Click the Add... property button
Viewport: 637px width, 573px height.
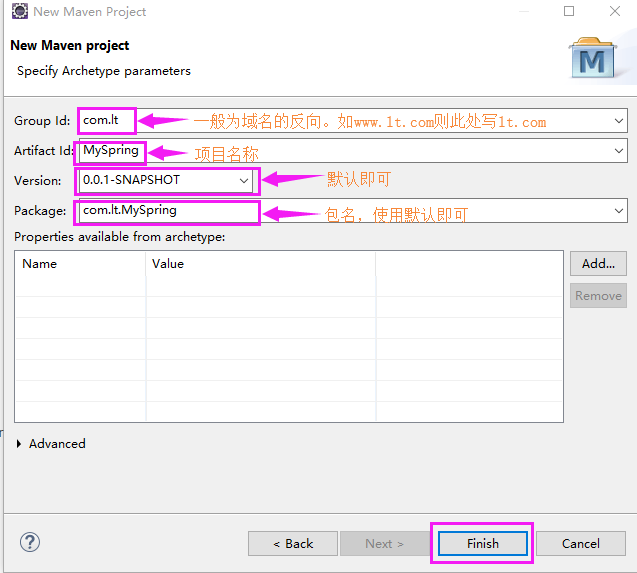click(x=598, y=264)
